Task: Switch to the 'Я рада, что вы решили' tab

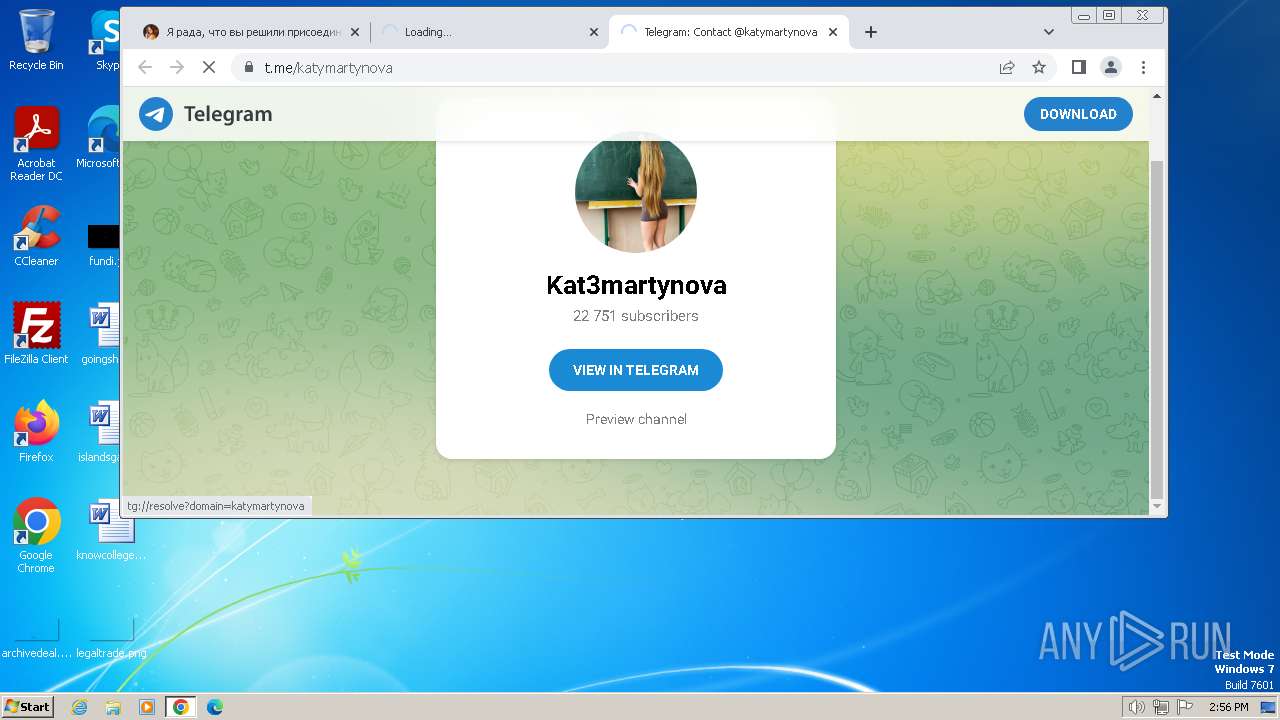Action: click(x=250, y=32)
